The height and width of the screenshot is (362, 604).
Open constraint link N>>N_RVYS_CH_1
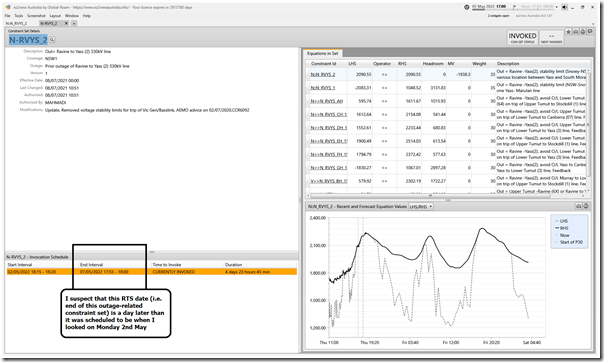tap(329, 114)
